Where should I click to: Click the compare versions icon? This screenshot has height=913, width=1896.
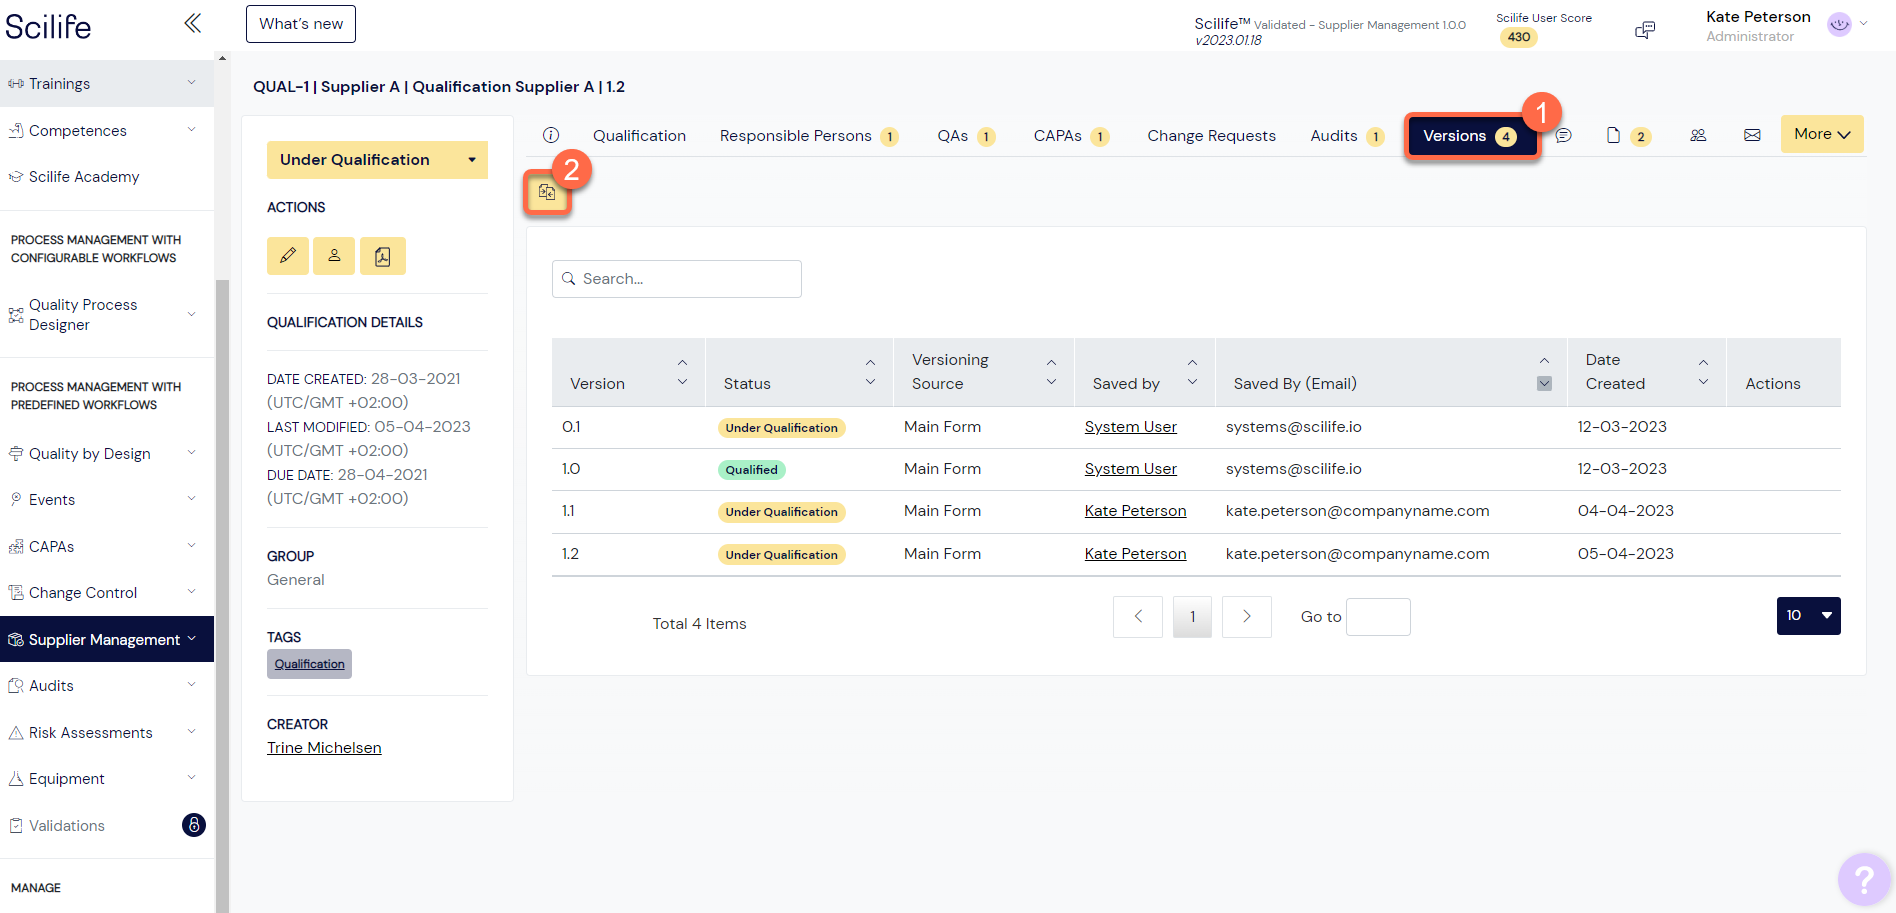point(547,192)
